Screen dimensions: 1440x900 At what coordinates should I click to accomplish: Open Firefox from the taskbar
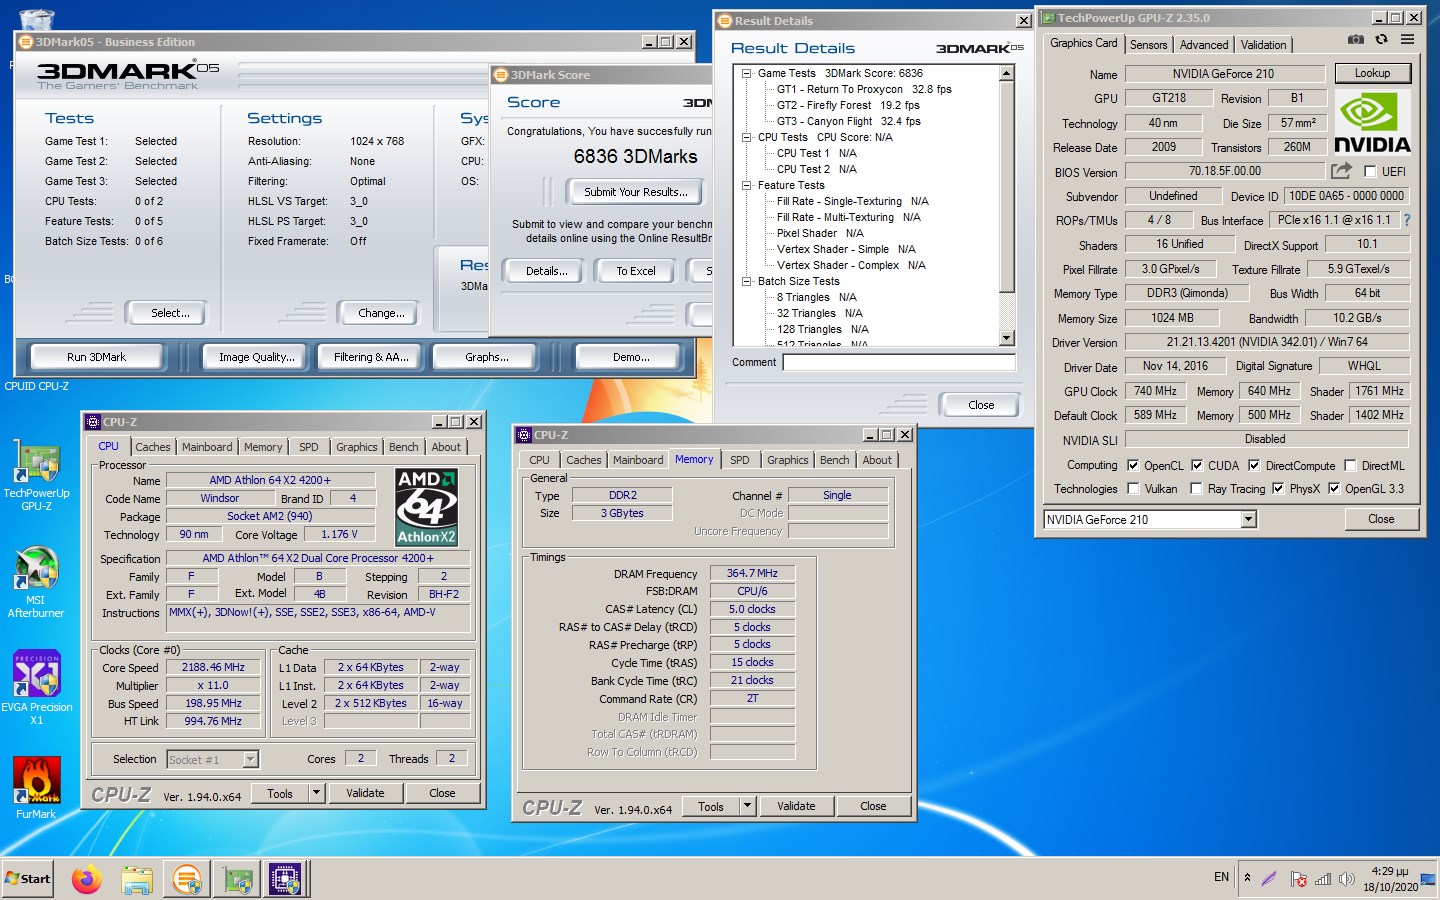click(x=87, y=879)
